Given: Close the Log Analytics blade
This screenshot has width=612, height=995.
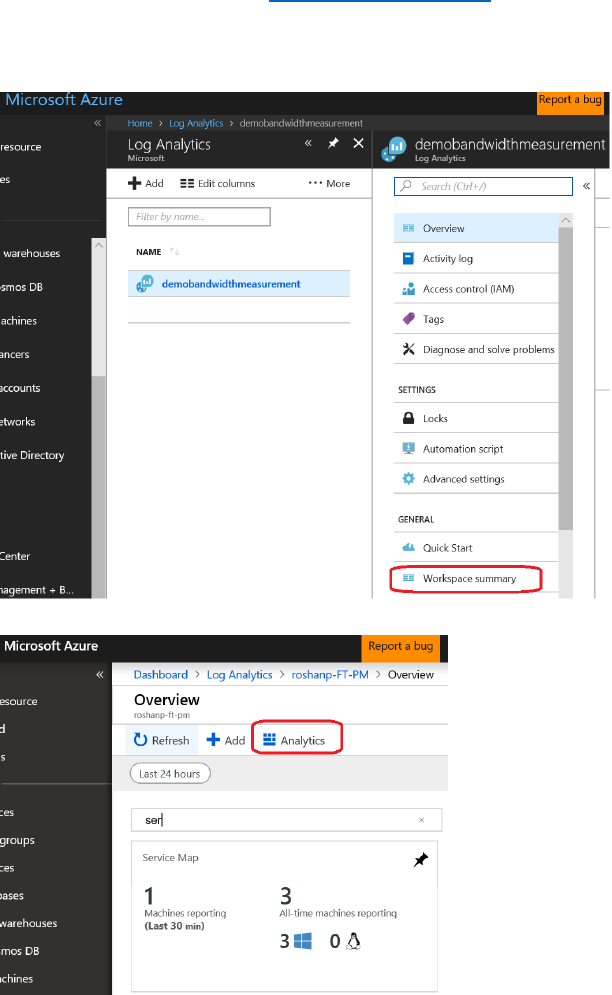Looking at the screenshot, I should 358,144.
